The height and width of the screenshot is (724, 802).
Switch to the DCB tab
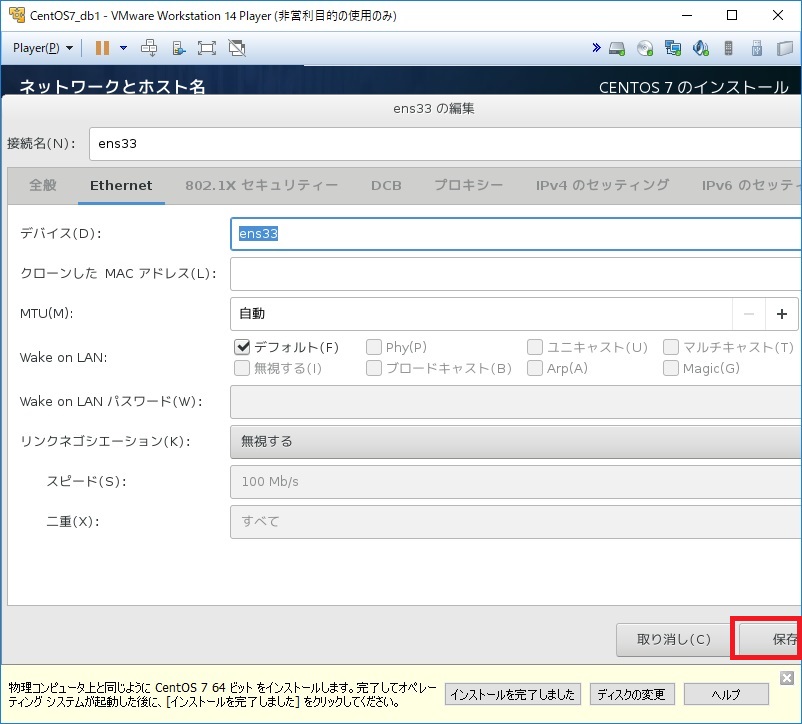point(386,185)
